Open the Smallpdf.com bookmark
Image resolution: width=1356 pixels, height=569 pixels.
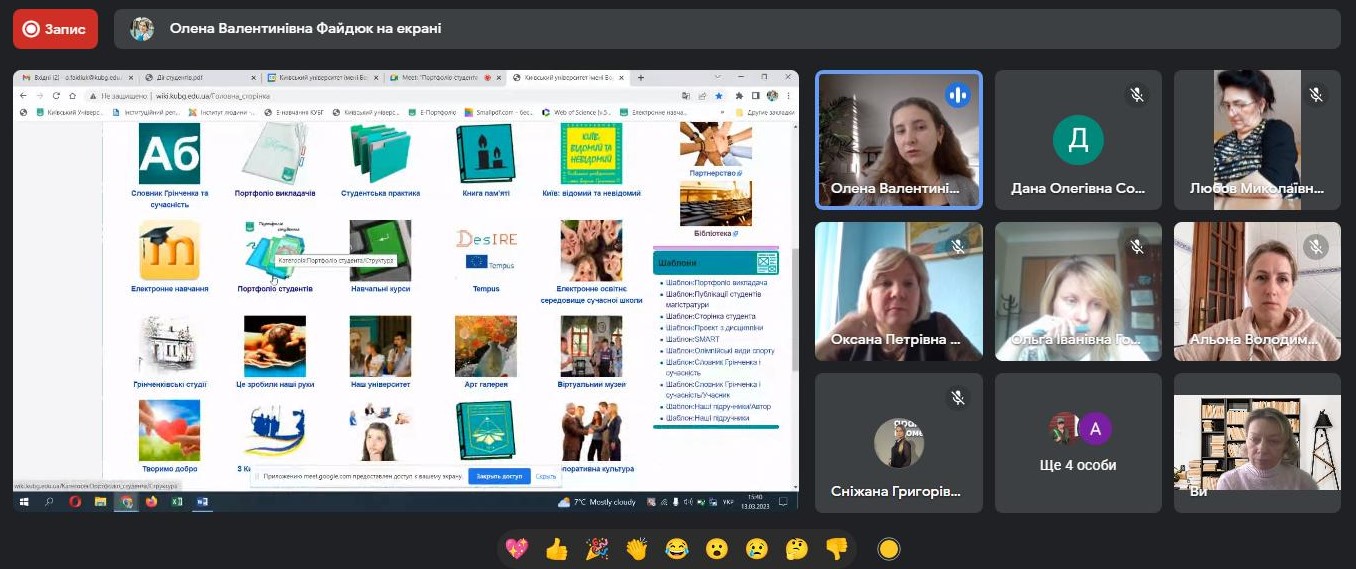497,112
